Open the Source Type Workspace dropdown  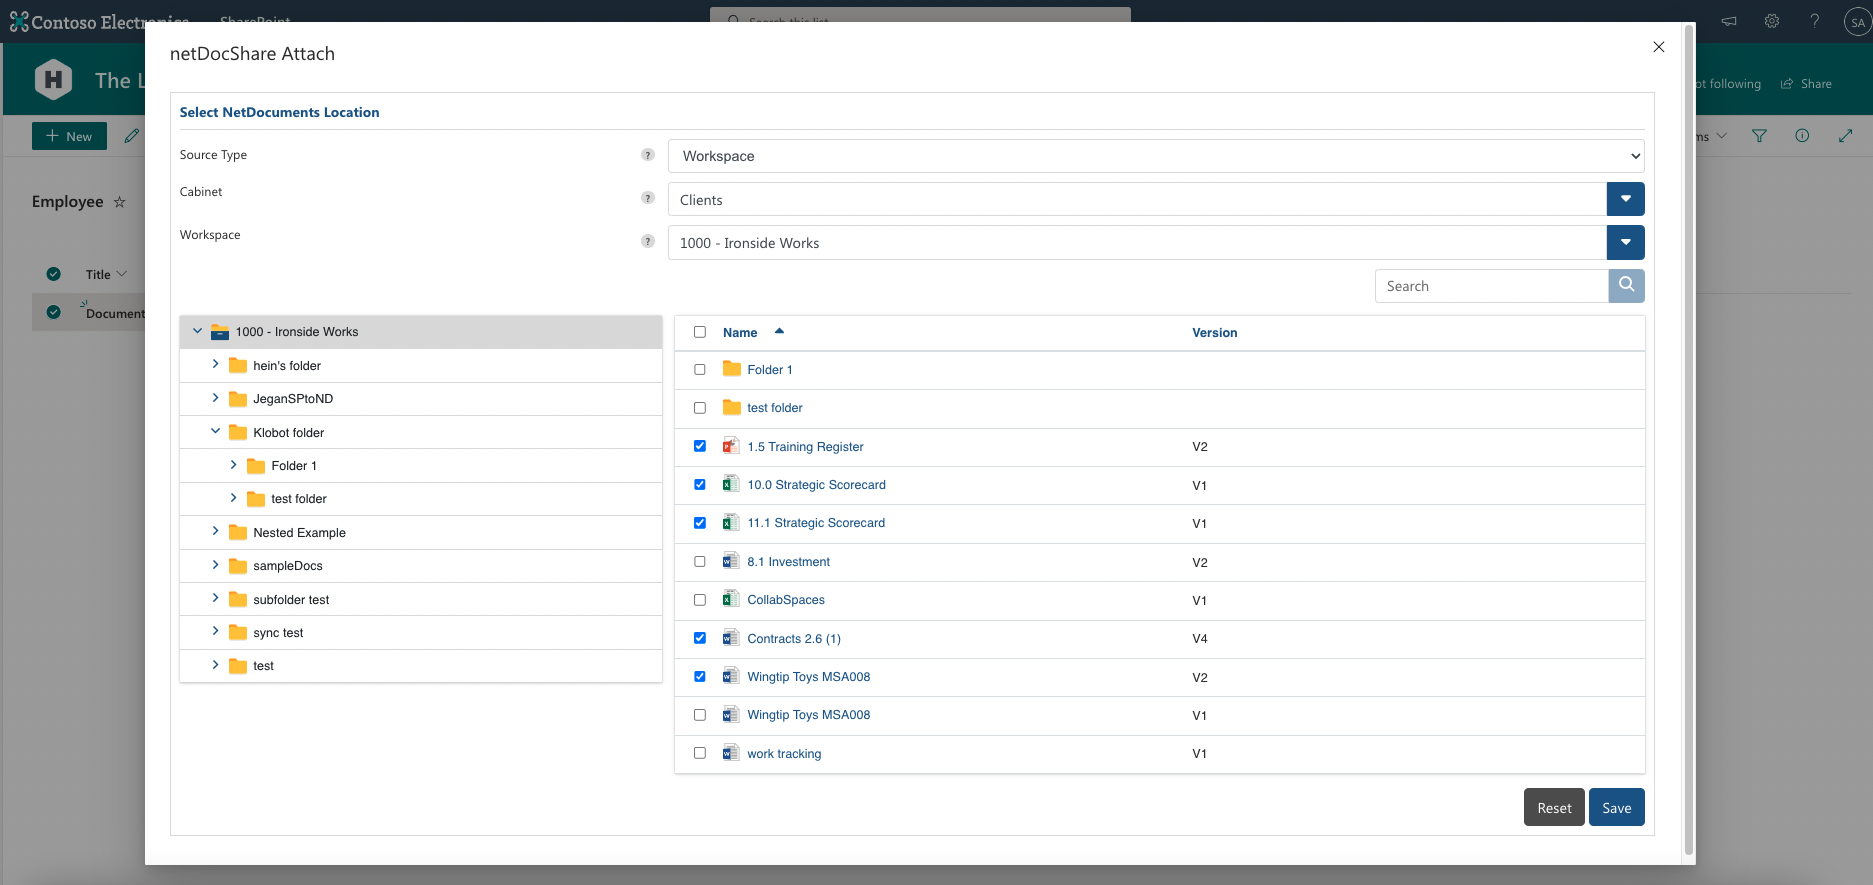[1156, 156]
